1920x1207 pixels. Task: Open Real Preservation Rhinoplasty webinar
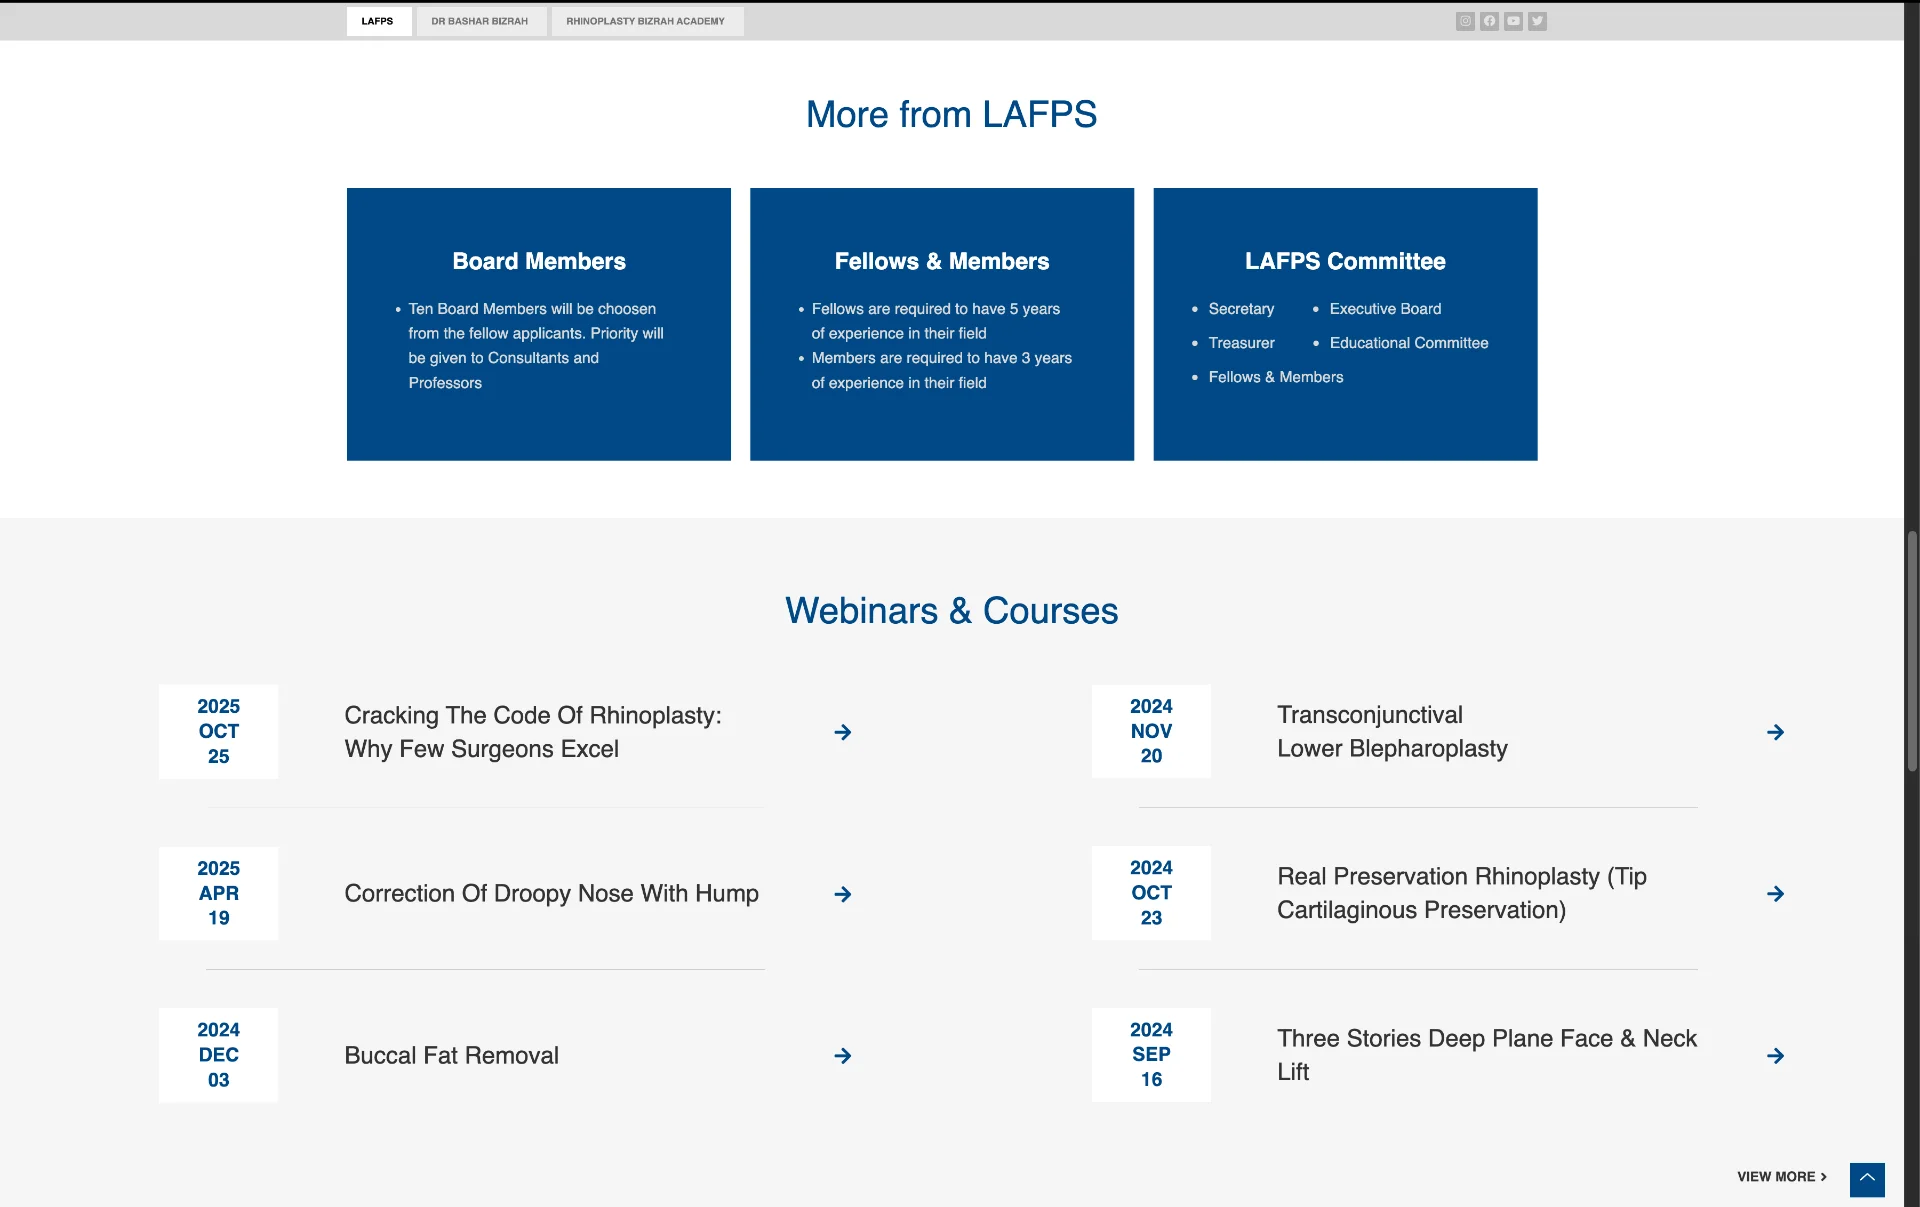click(1462, 893)
